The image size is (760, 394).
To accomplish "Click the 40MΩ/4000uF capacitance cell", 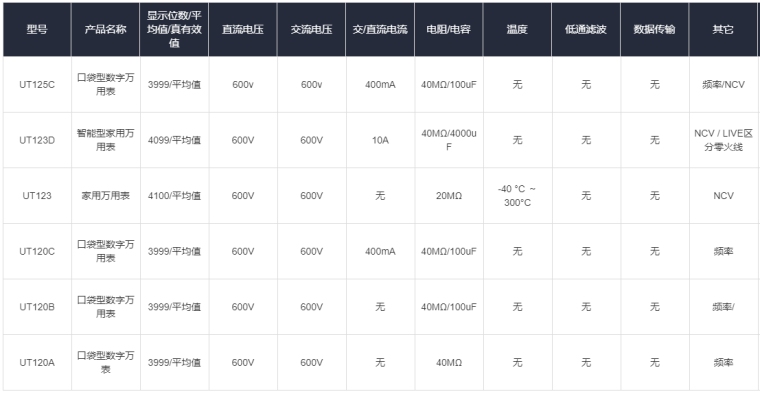I will pos(449,140).
